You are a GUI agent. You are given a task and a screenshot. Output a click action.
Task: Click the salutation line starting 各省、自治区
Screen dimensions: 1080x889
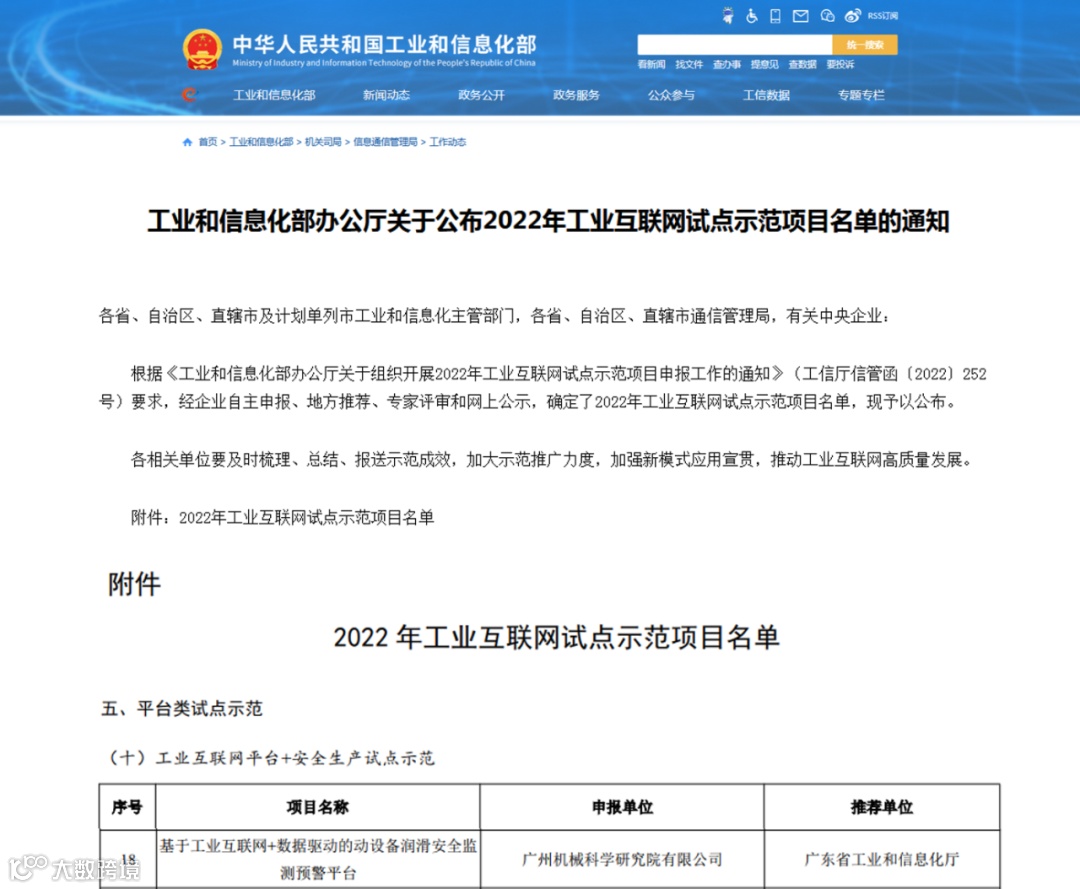click(x=495, y=316)
